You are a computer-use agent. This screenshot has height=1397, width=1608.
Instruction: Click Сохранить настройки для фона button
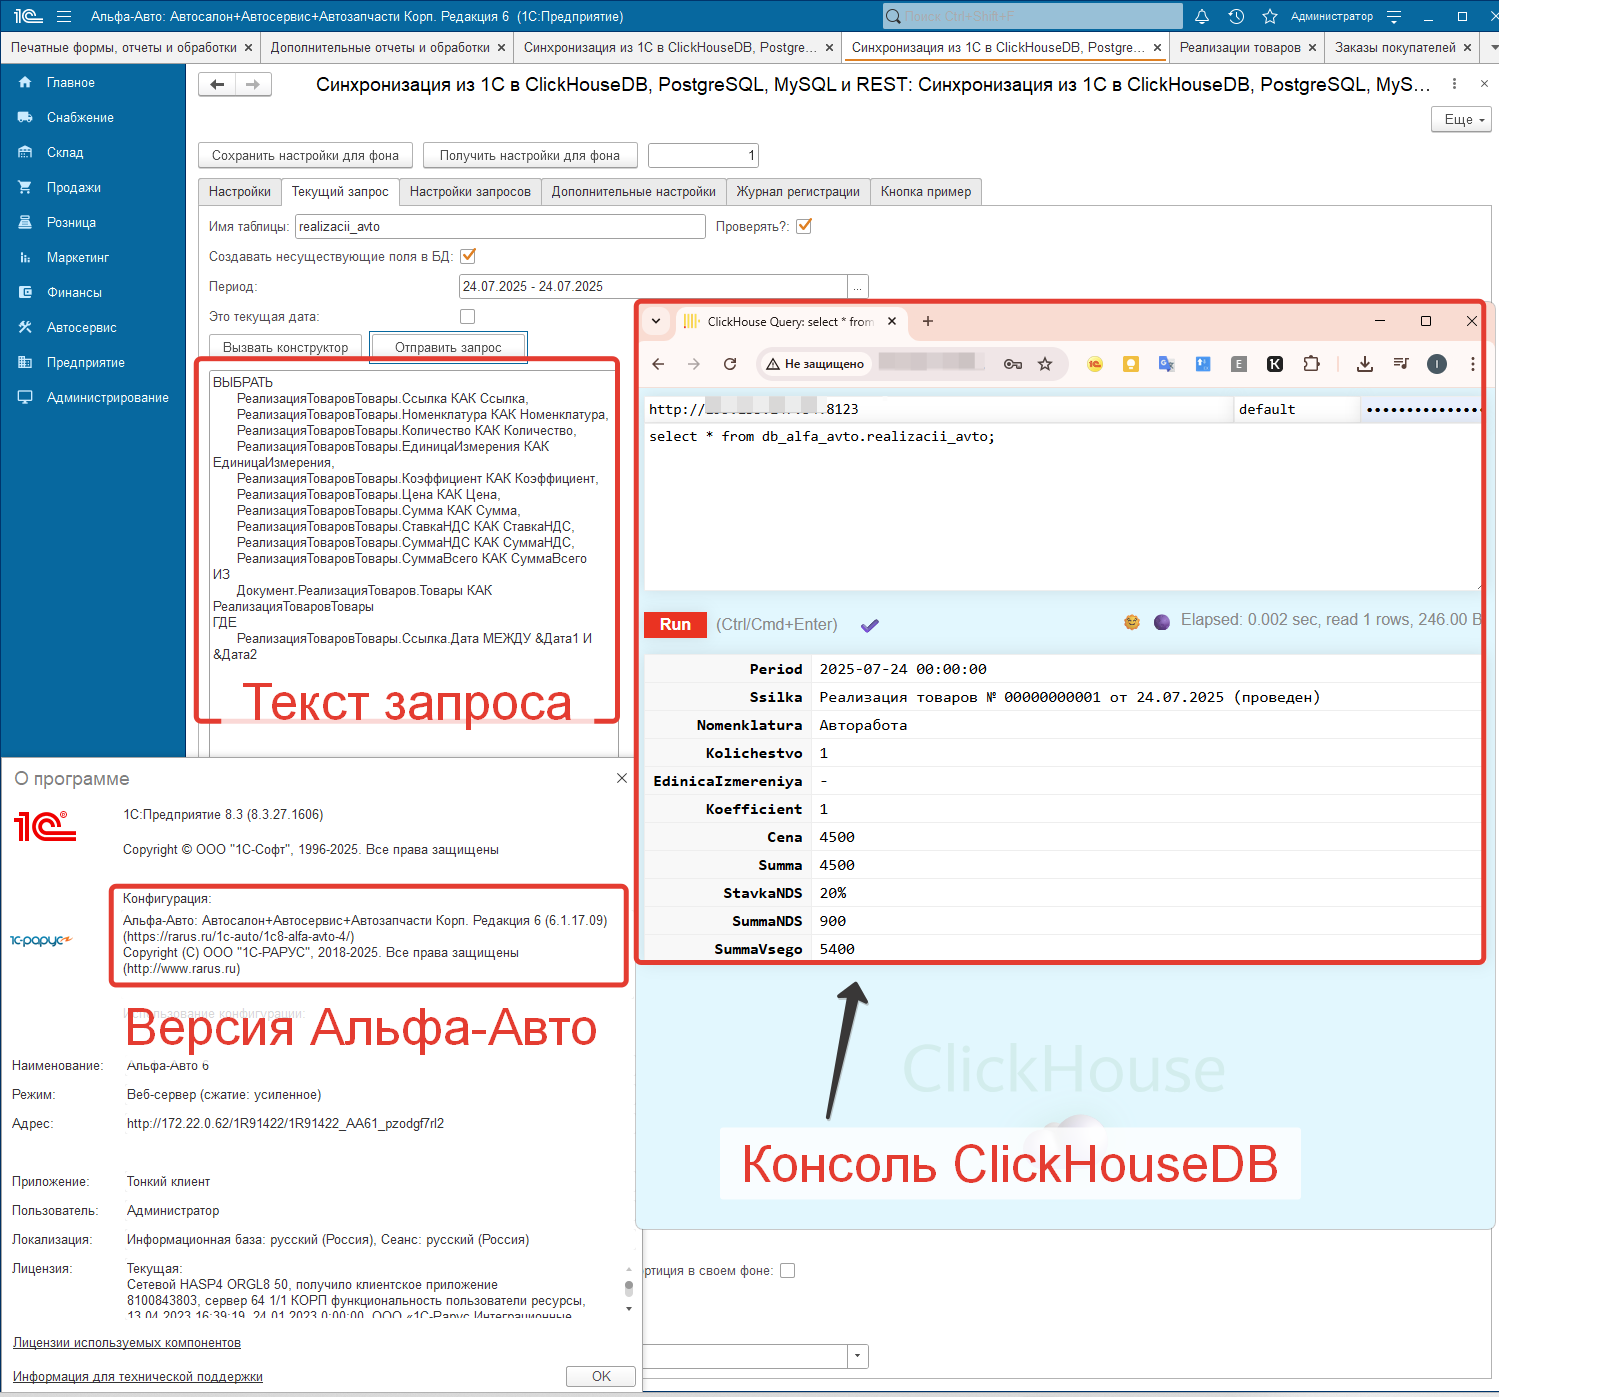click(x=305, y=155)
